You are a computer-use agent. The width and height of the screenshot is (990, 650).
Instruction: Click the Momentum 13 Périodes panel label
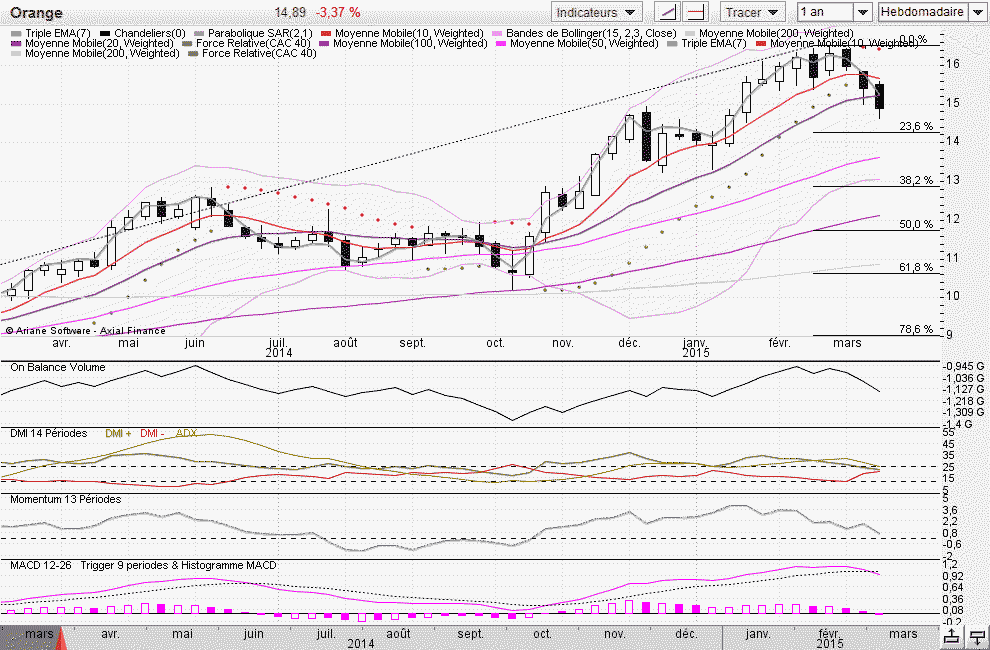tap(66, 500)
